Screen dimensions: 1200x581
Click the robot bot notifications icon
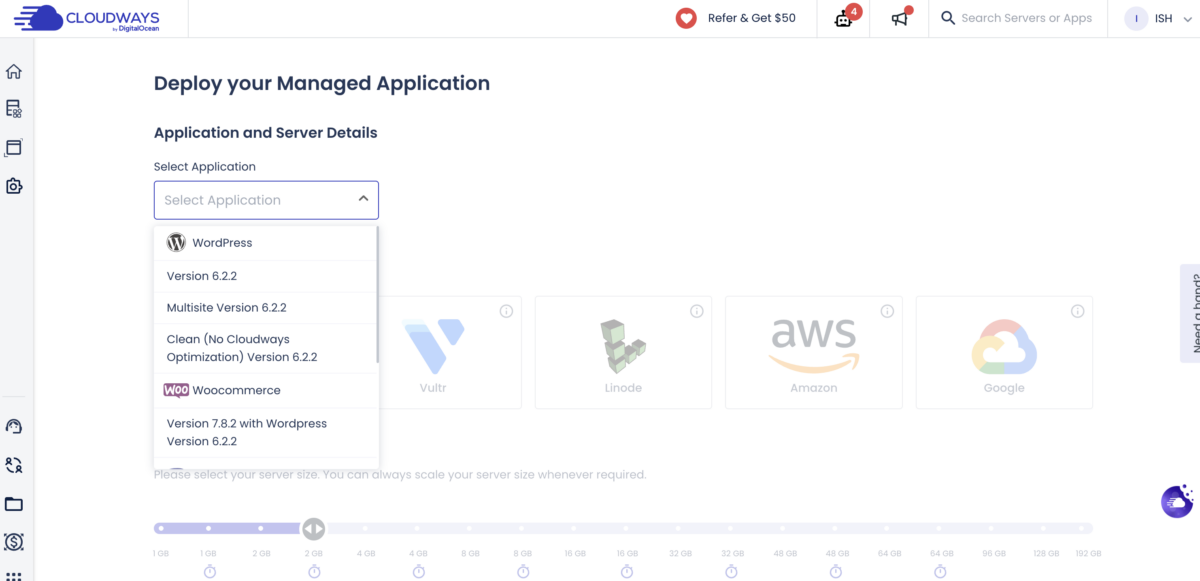847,18
